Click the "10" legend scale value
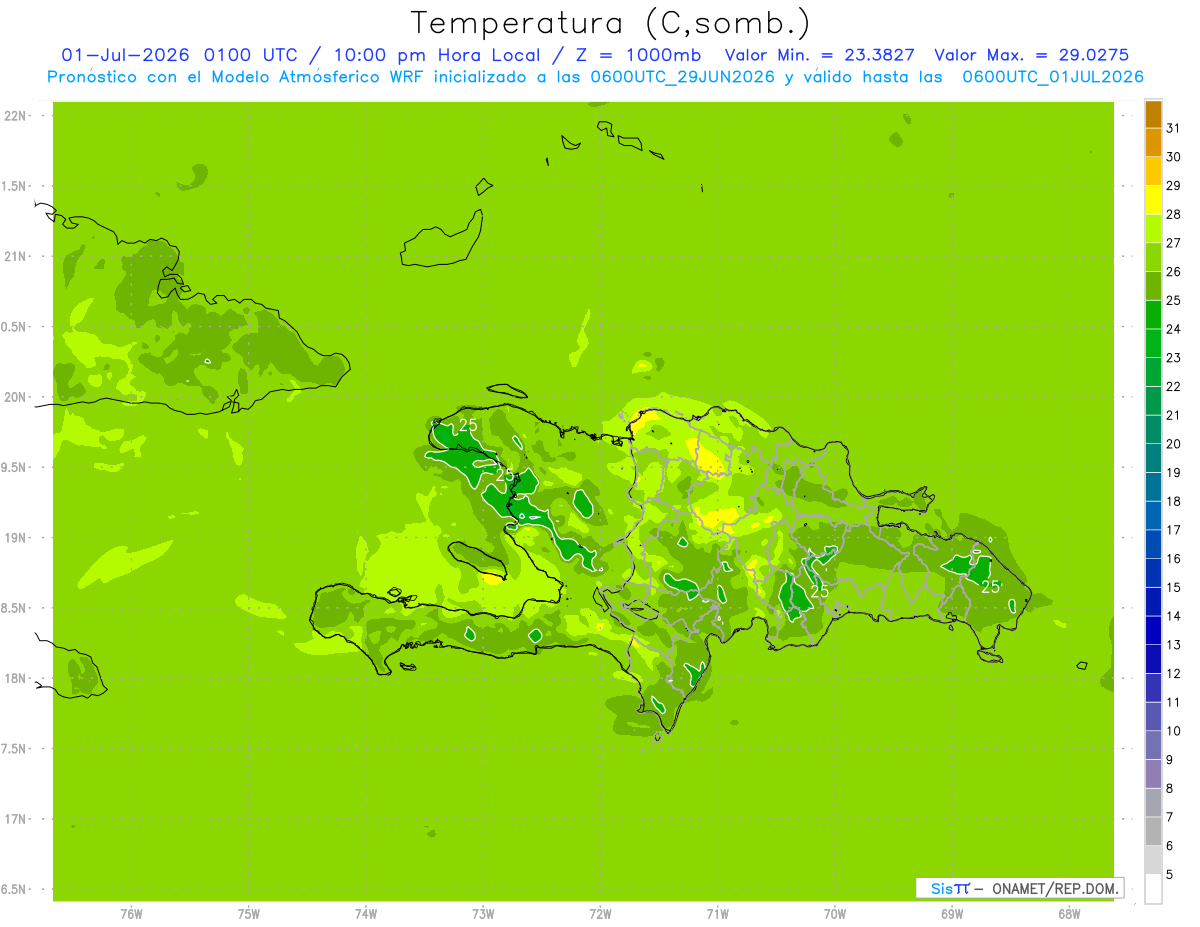The image size is (1200, 927). tap(1173, 731)
